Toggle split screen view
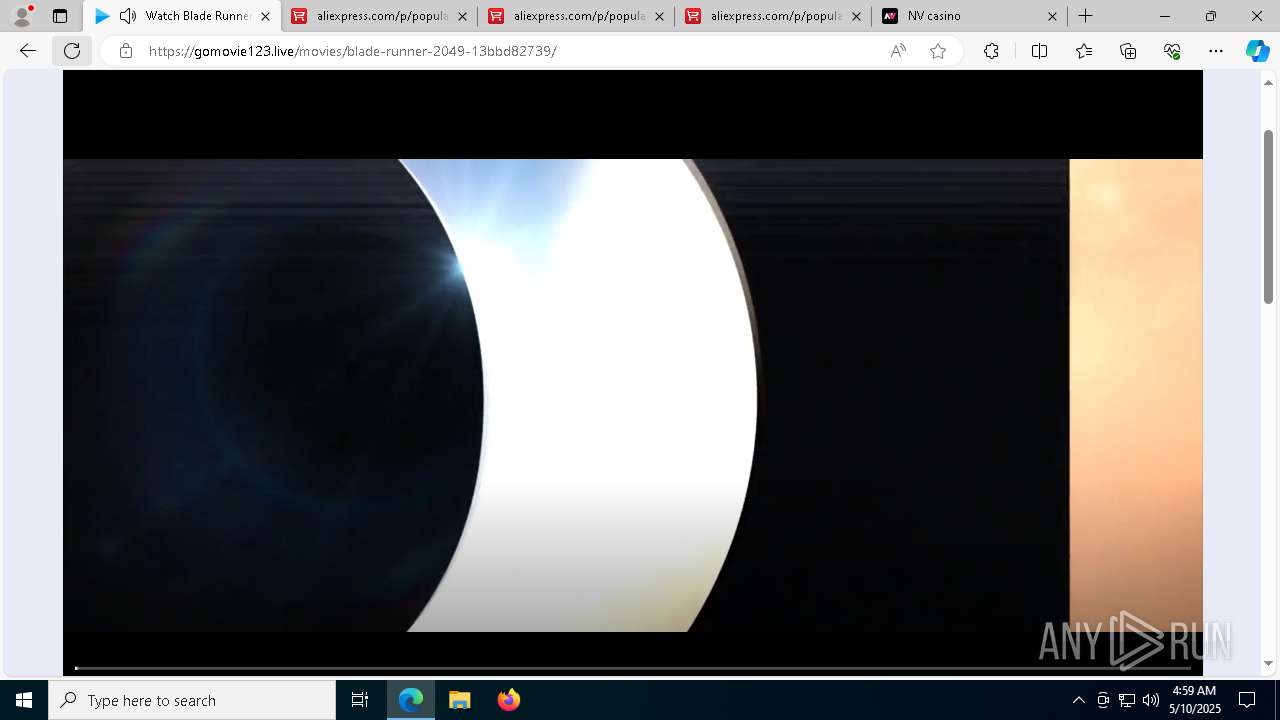 (1039, 51)
